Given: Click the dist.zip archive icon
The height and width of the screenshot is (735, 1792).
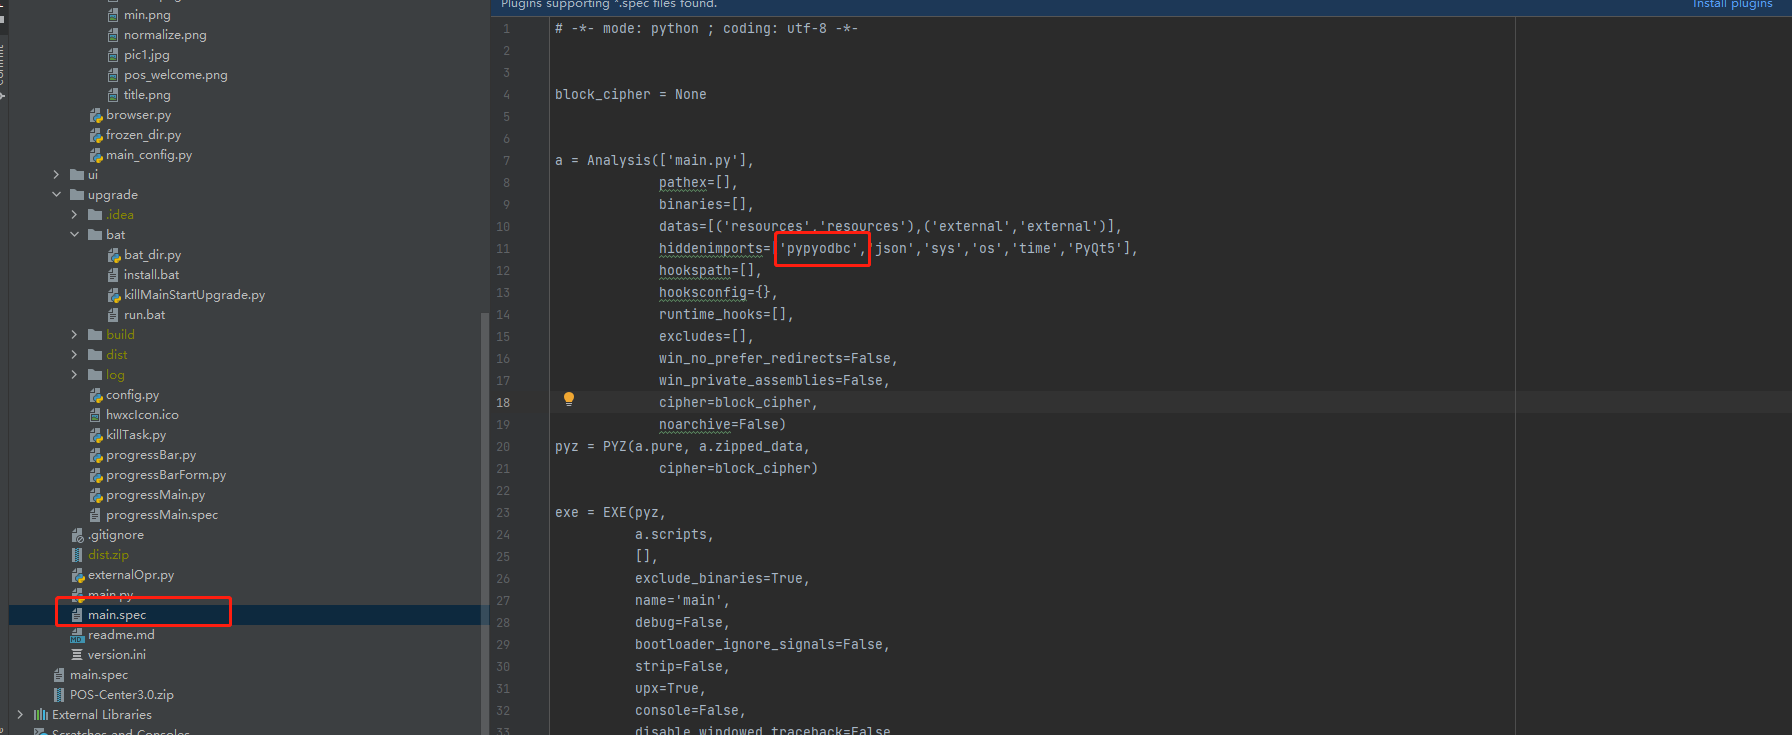Looking at the screenshot, I should tap(77, 555).
